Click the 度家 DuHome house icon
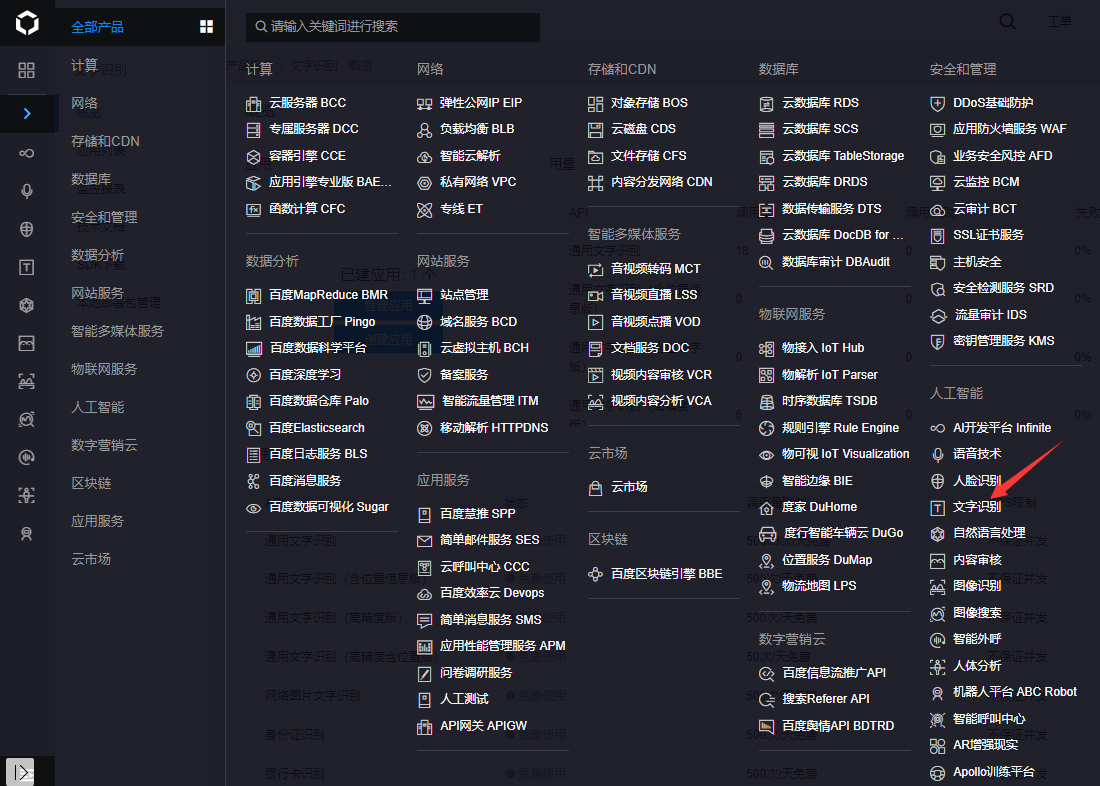This screenshot has height=786, width=1100. click(767, 507)
